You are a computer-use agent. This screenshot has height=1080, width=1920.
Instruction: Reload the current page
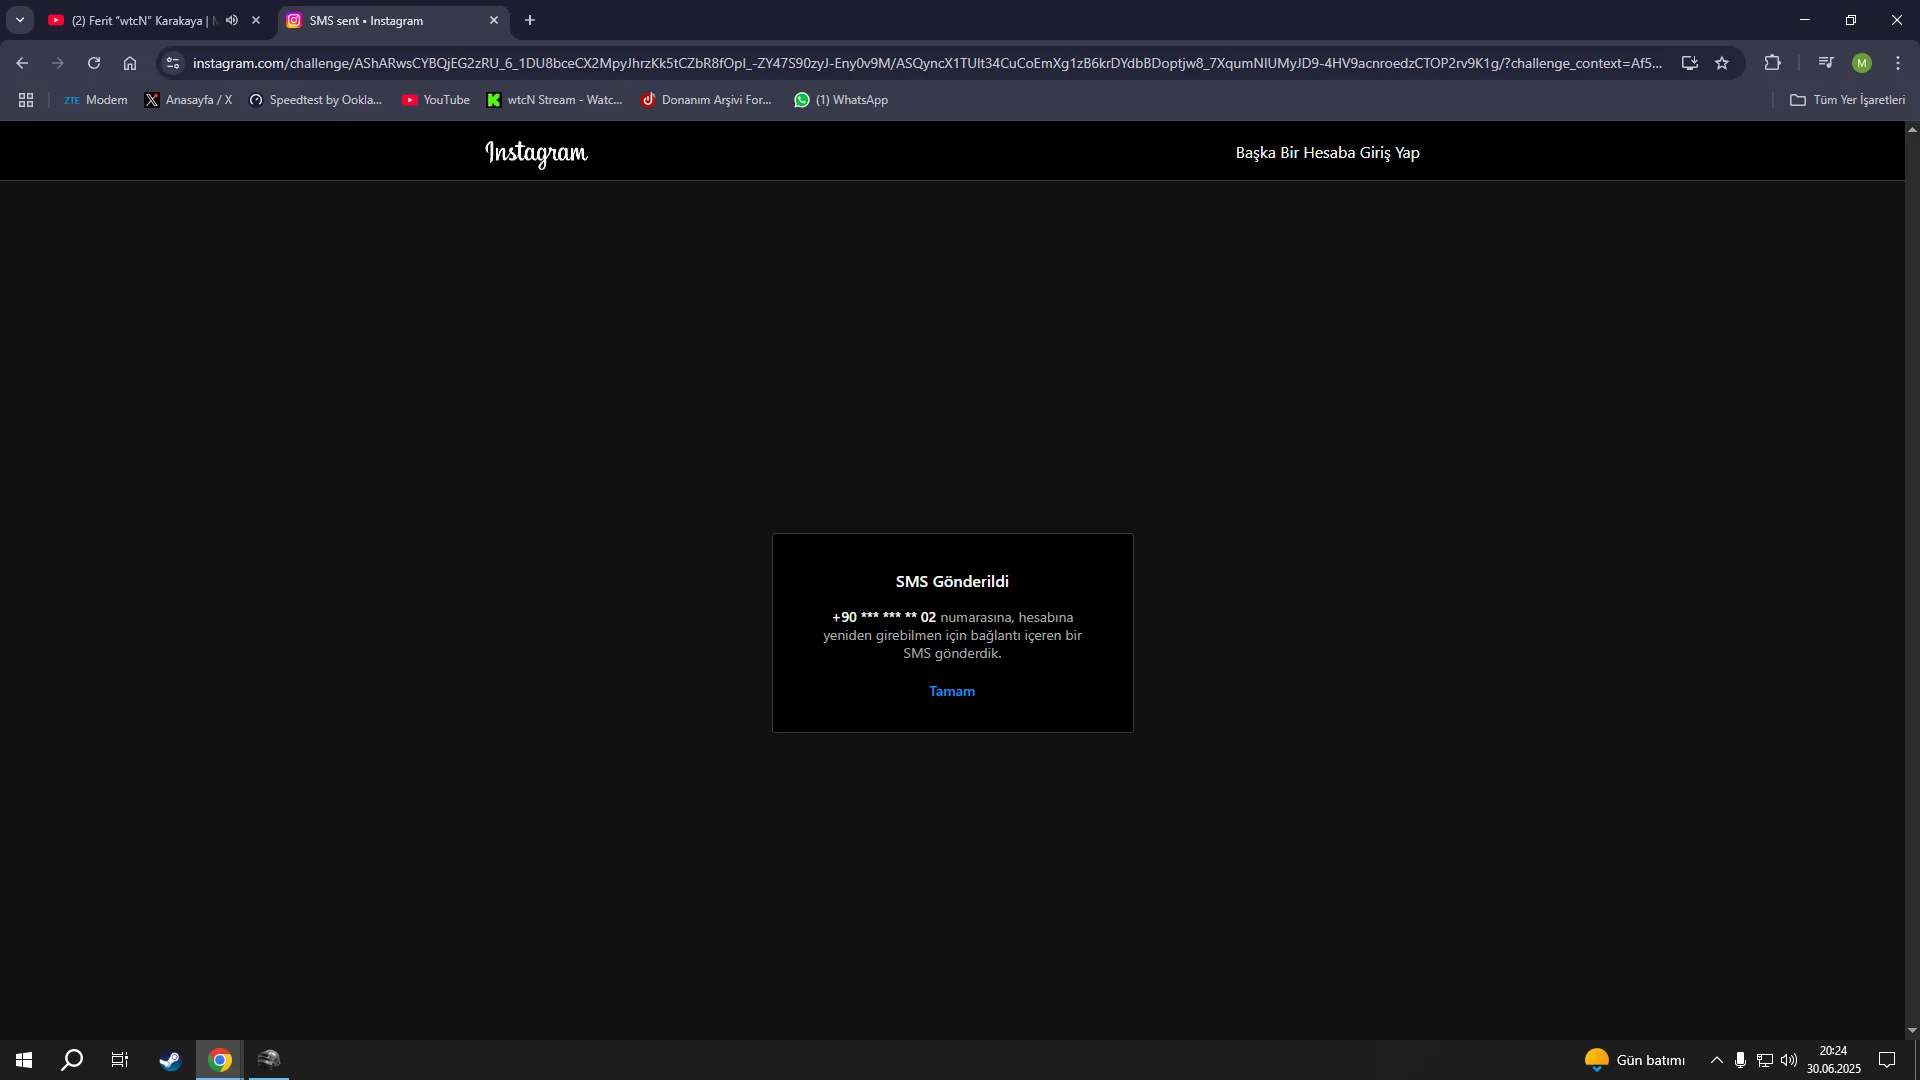[x=94, y=63]
